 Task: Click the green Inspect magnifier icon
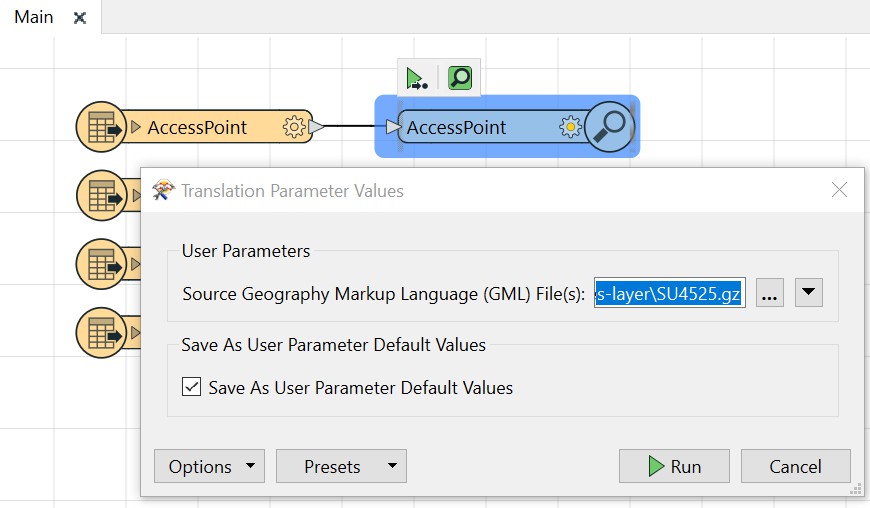pyautogui.click(x=460, y=78)
